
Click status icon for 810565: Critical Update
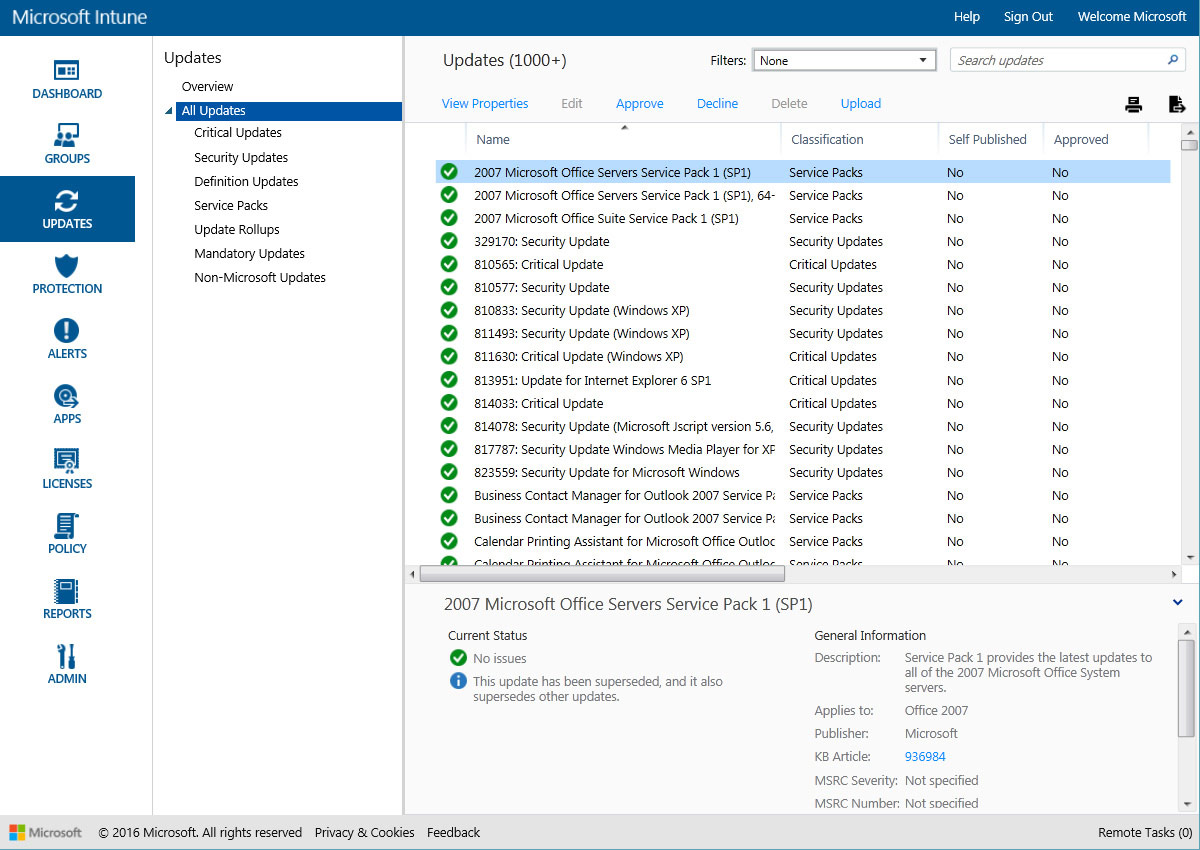tap(449, 264)
